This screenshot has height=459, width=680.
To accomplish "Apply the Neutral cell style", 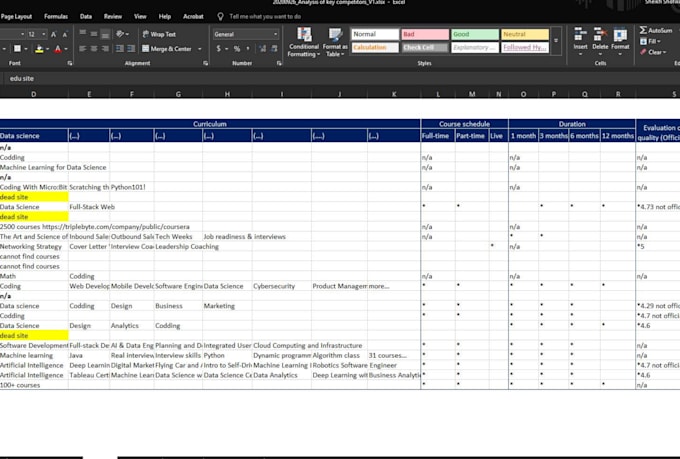I will (x=525, y=34).
